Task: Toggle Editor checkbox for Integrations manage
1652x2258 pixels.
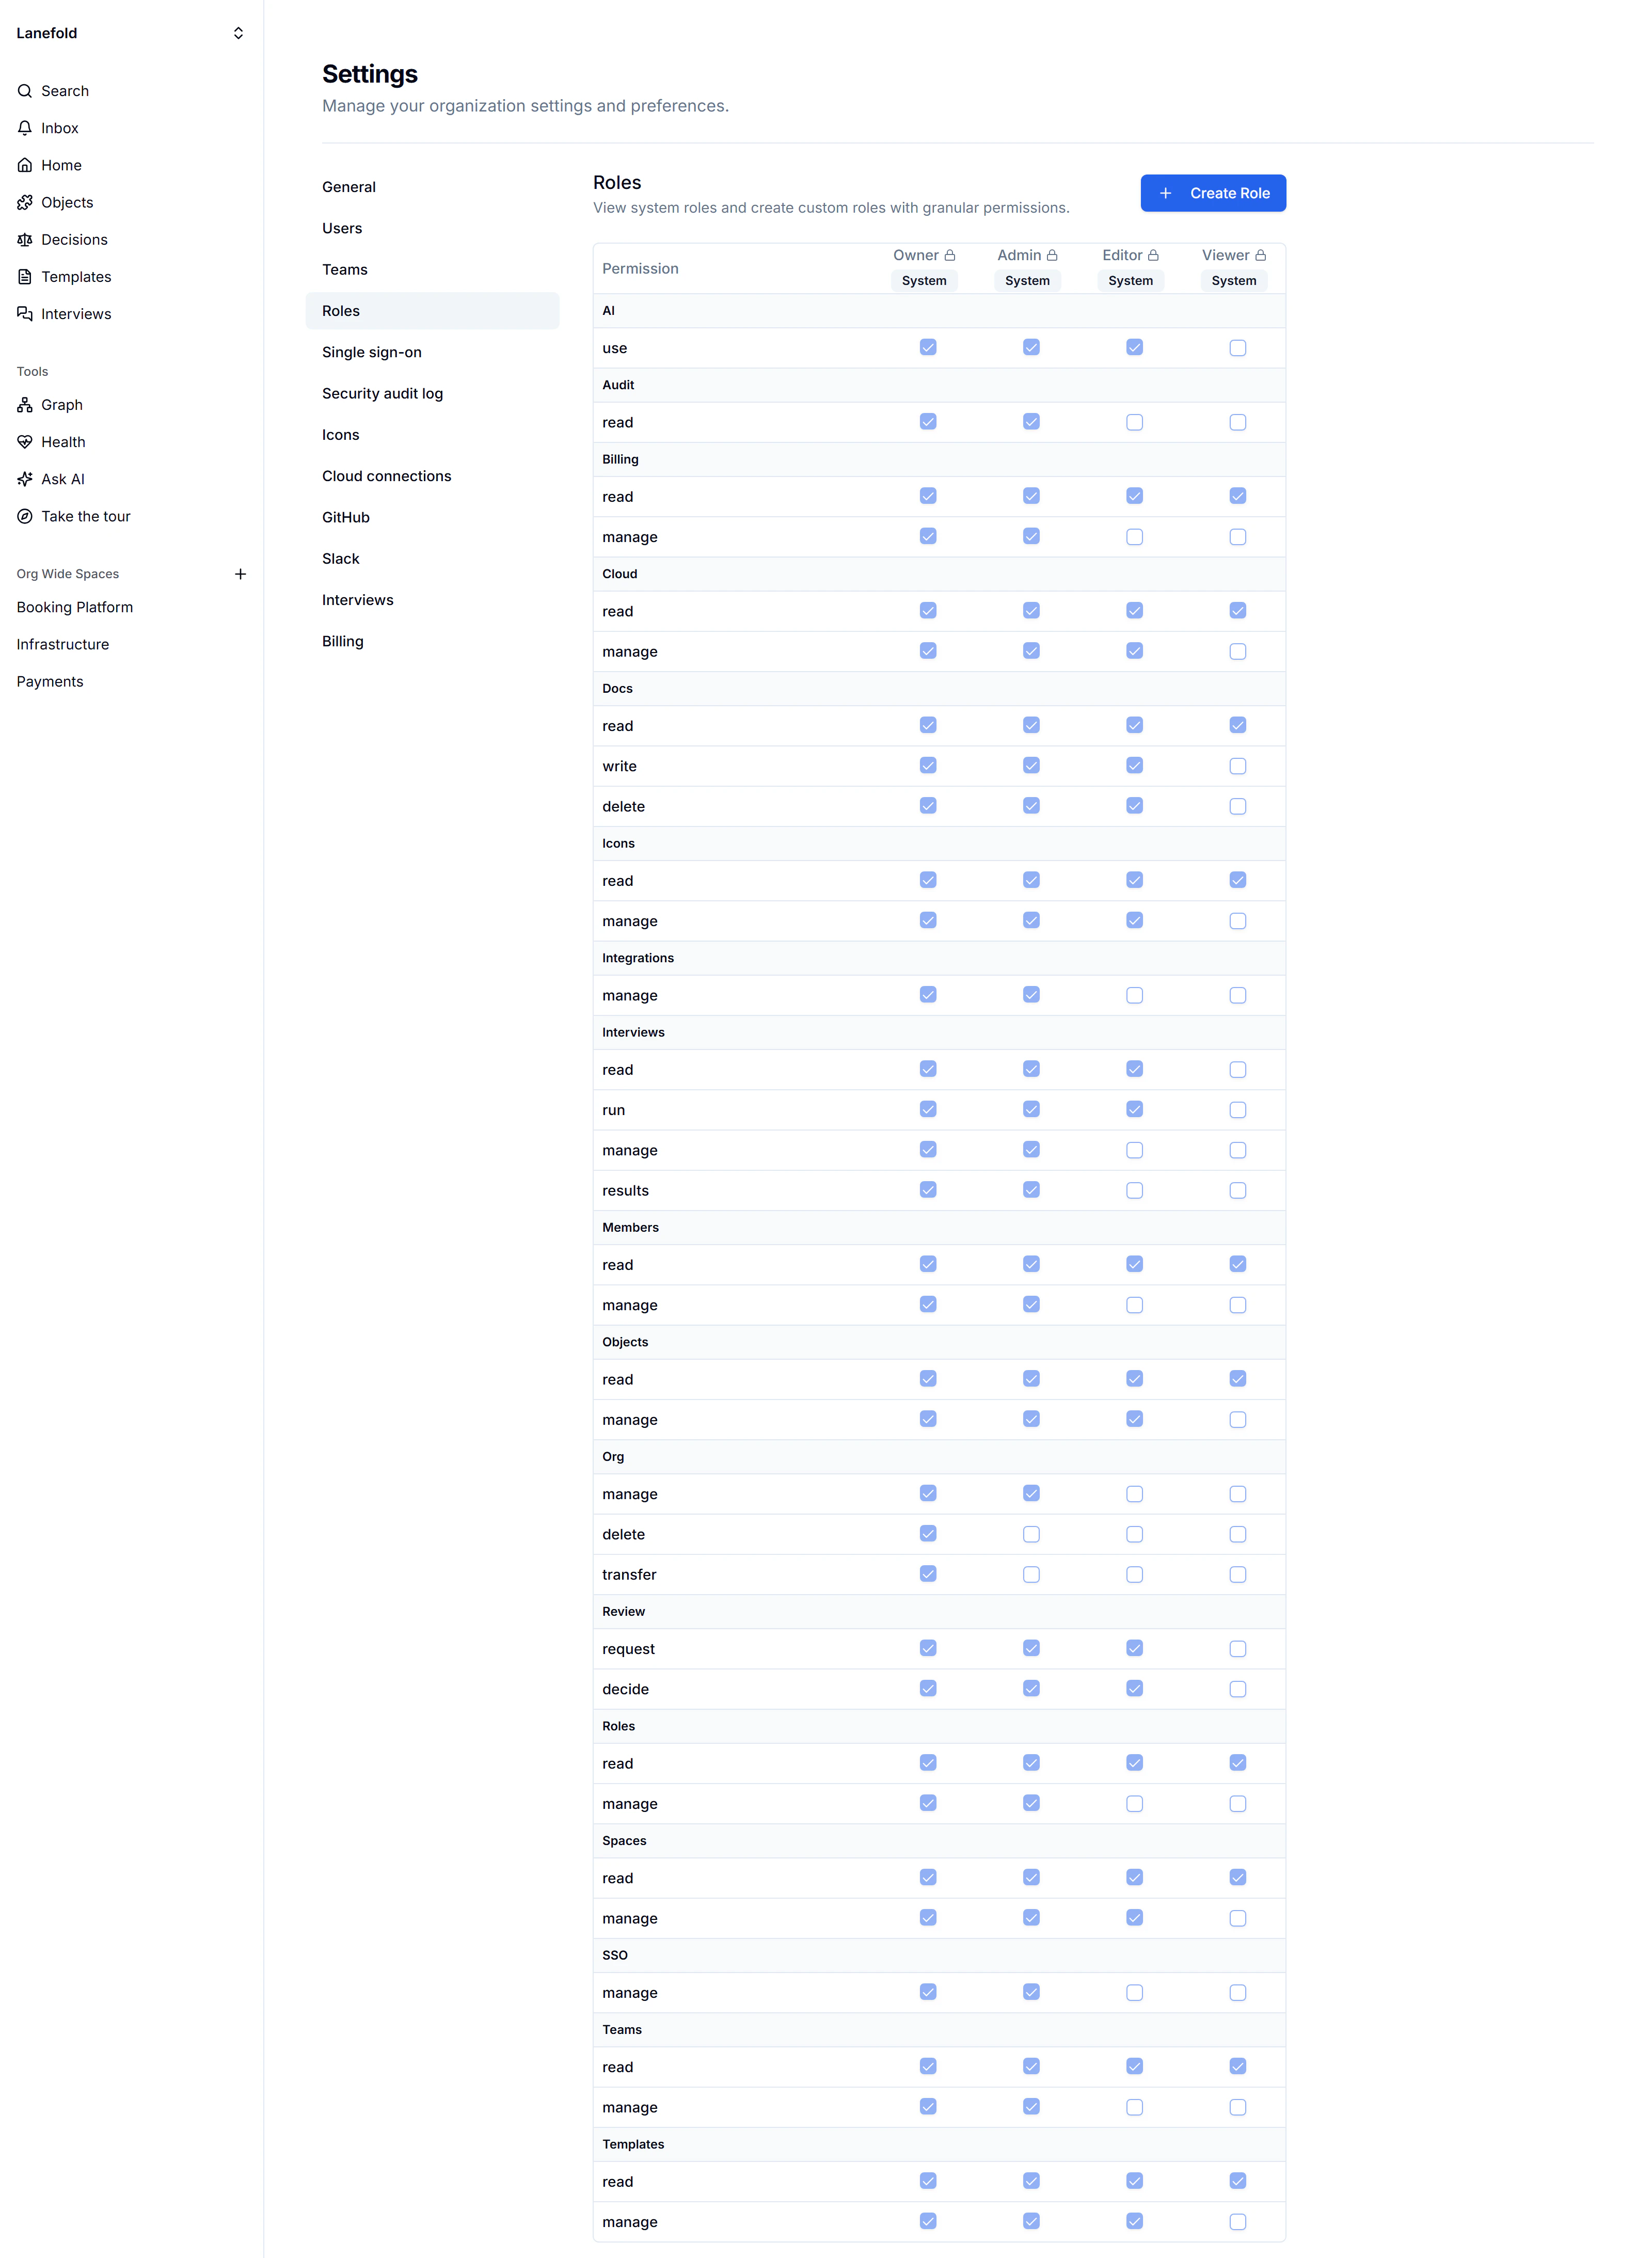Action: (1134, 995)
